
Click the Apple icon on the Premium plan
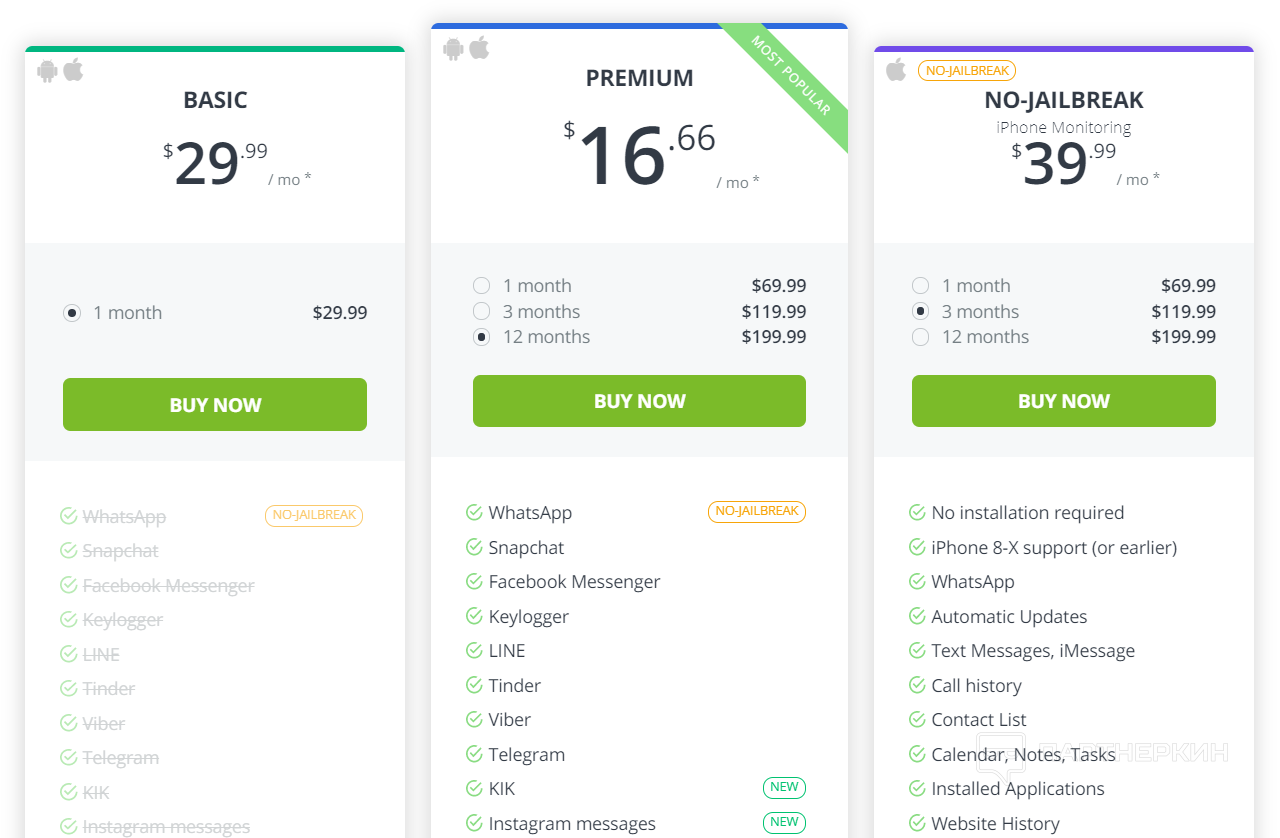480,48
